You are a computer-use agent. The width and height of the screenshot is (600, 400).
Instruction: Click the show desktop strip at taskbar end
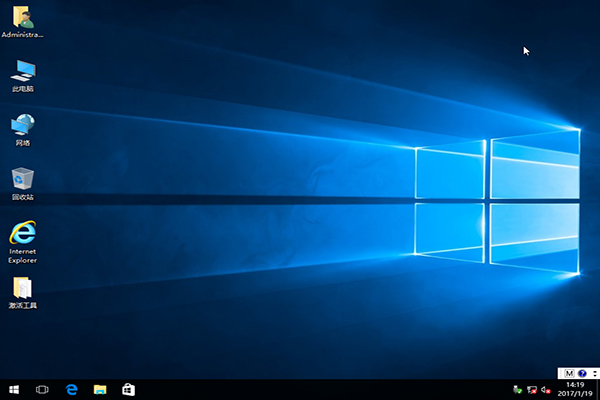coord(598,389)
